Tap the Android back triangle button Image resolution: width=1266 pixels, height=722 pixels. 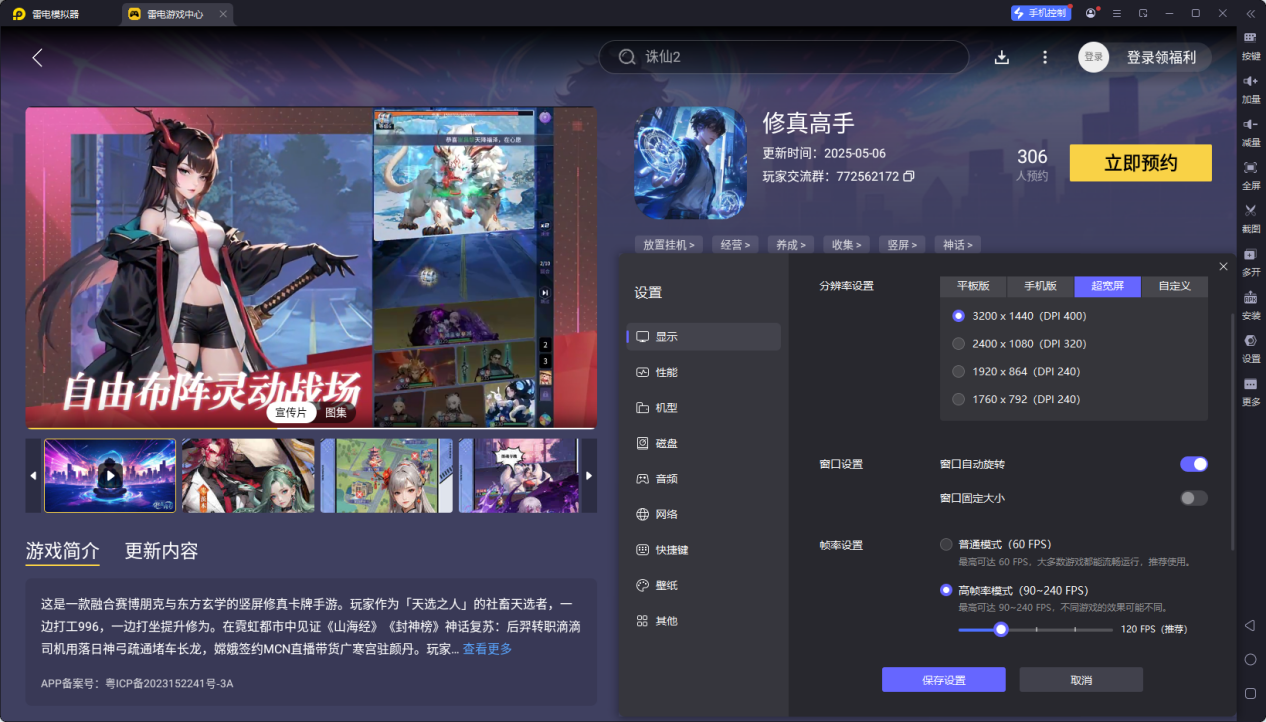[x=1250, y=625]
